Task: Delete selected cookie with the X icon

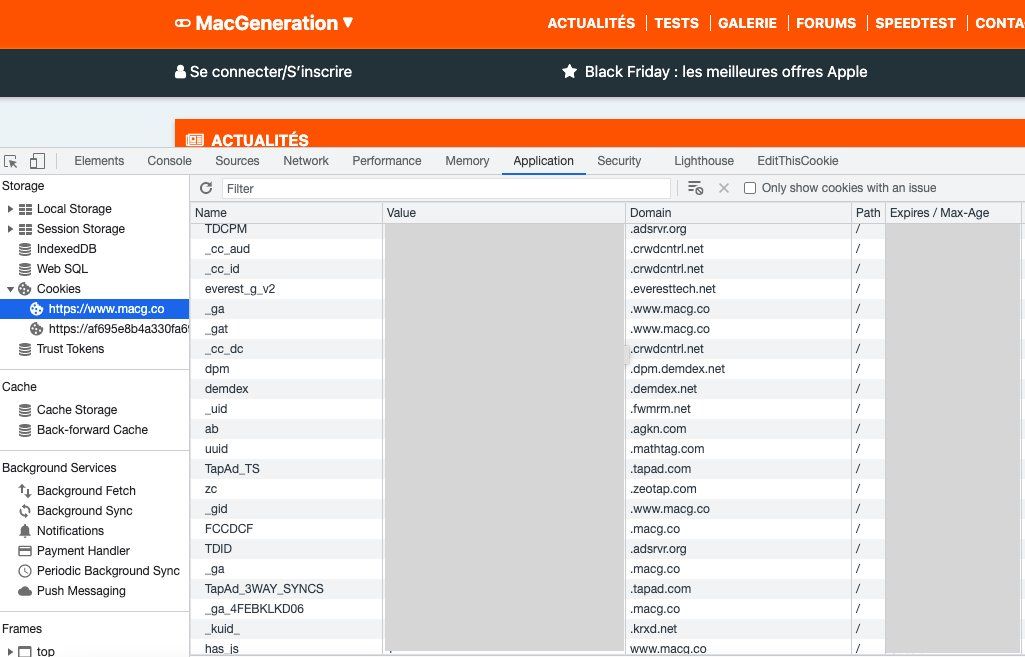Action: 724,188
